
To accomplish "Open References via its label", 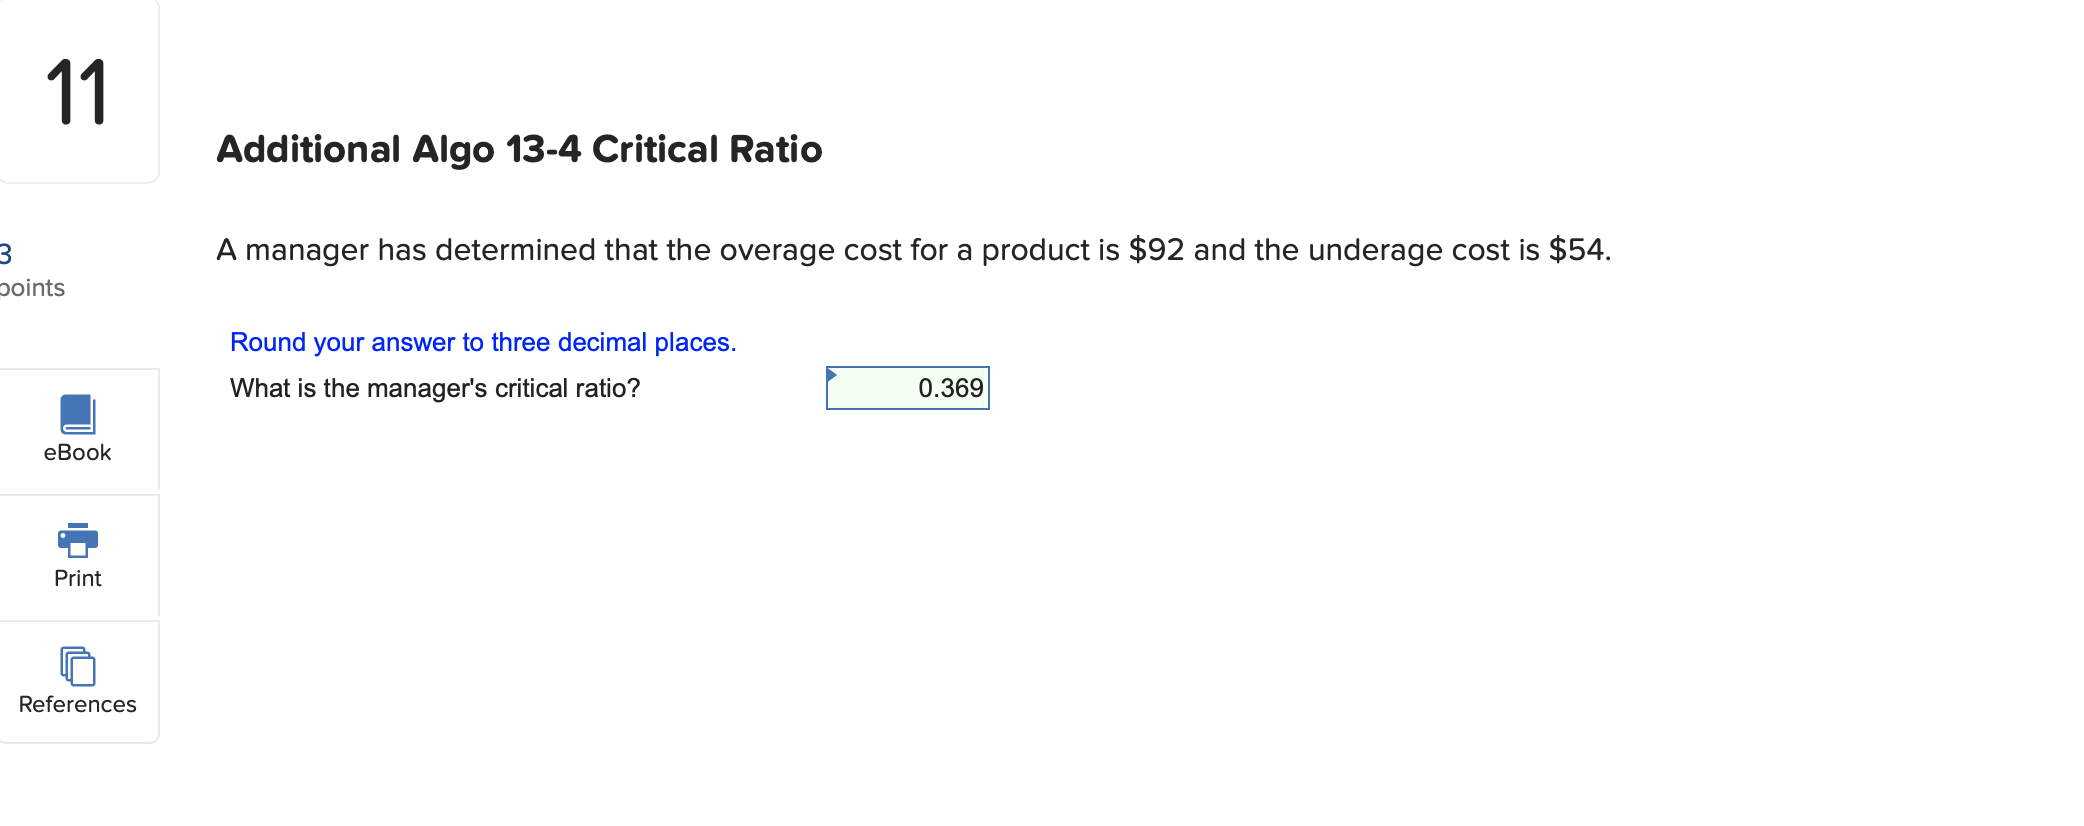I will [76, 703].
